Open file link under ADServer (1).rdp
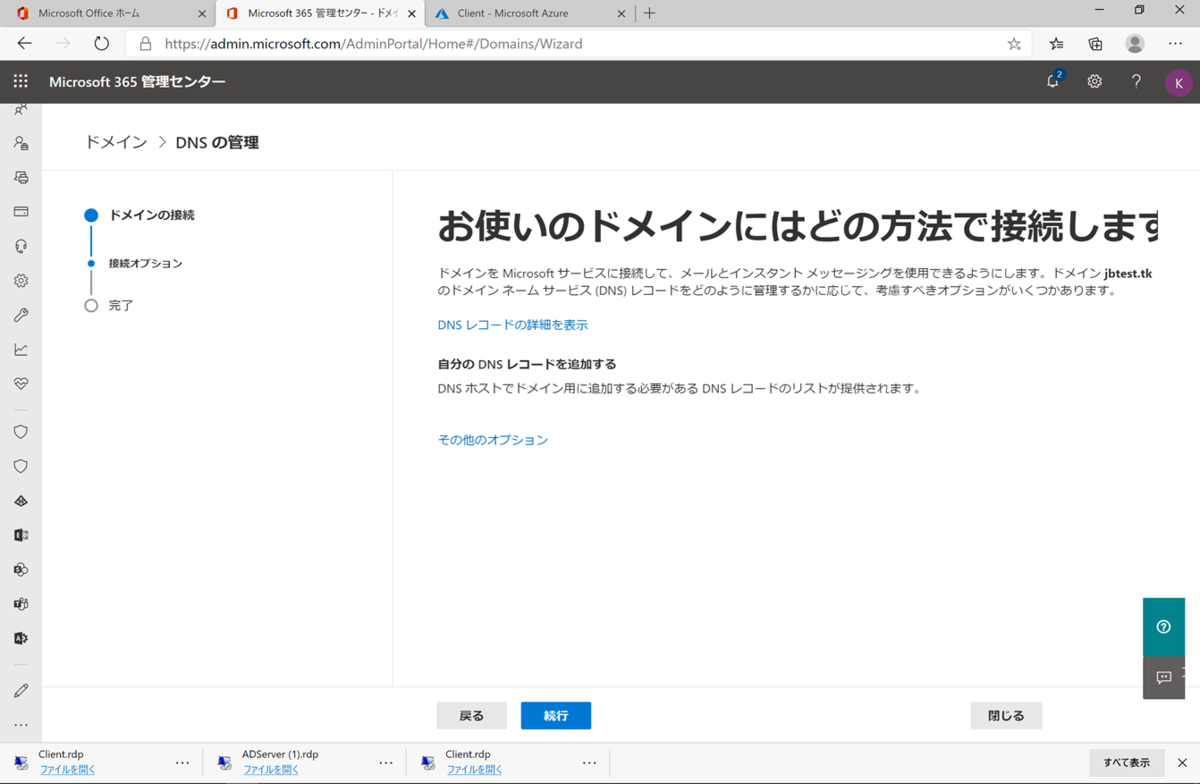 coord(271,770)
